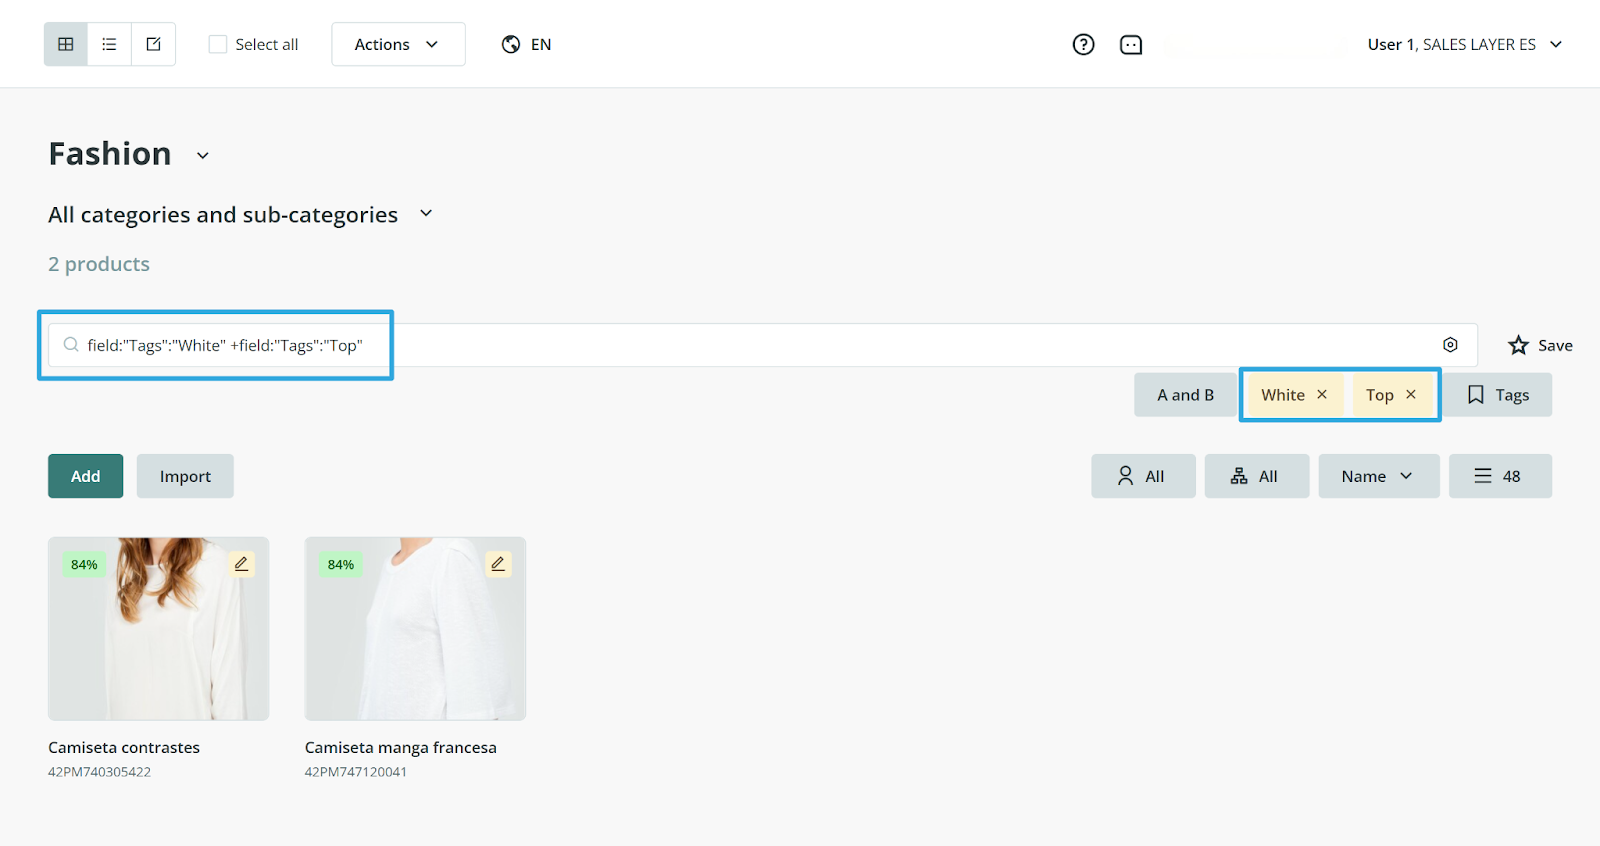
Task: Expand the Fashion table chevron
Action: point(203,155)
